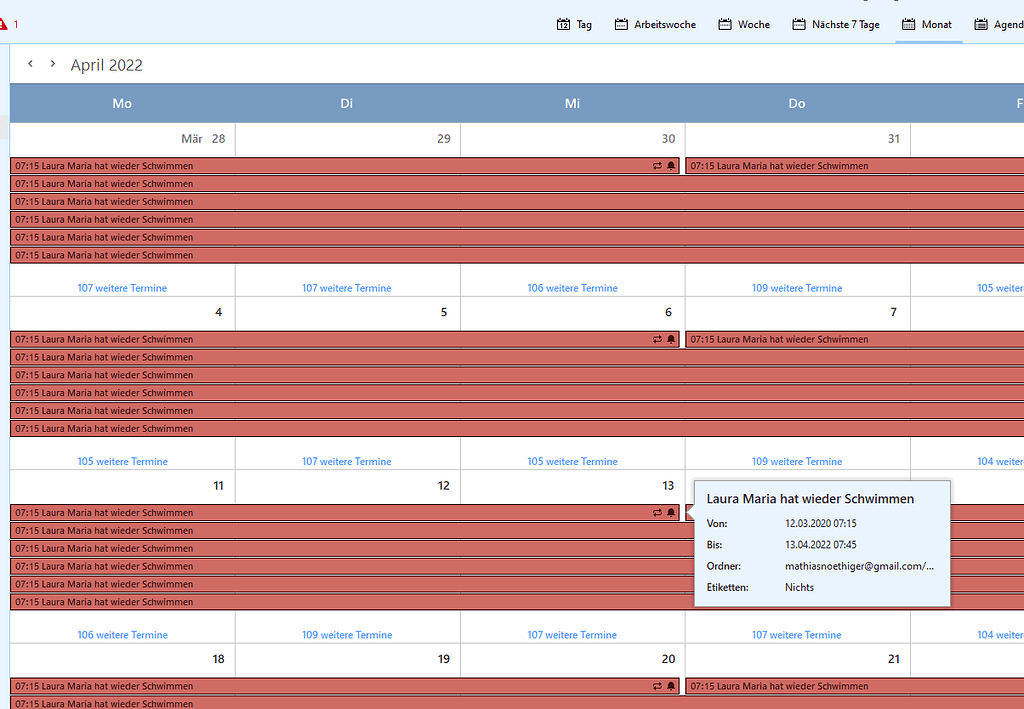Screen dimensions: 1024x709
Task: Select the Monat view tab
Action: coord(927,24)
